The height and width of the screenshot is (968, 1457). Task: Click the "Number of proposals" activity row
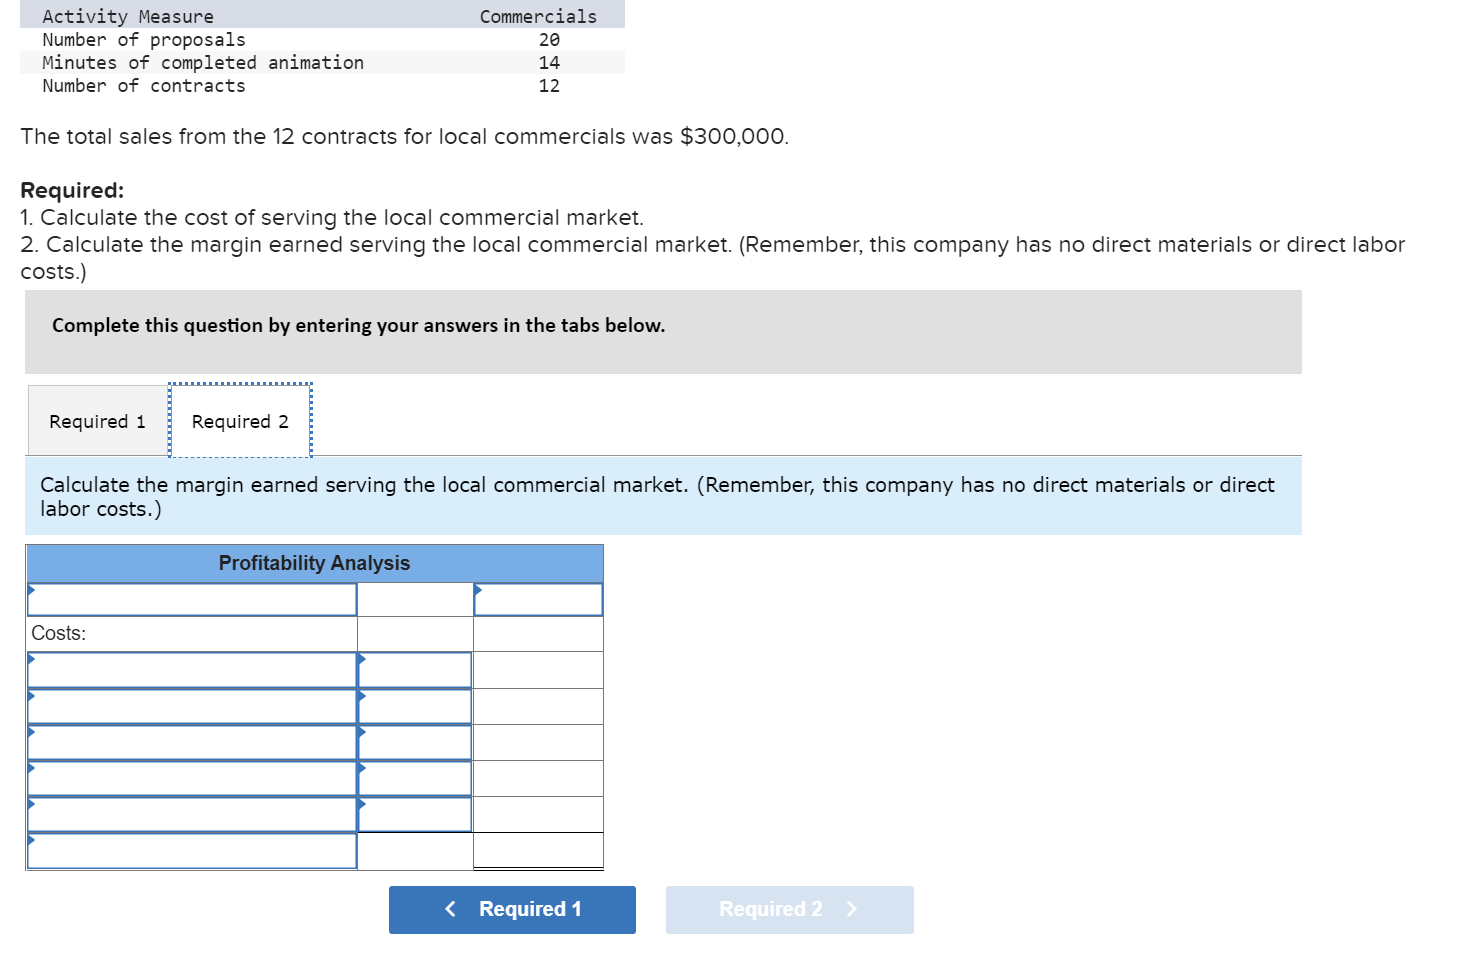click(x=322, y=40)
